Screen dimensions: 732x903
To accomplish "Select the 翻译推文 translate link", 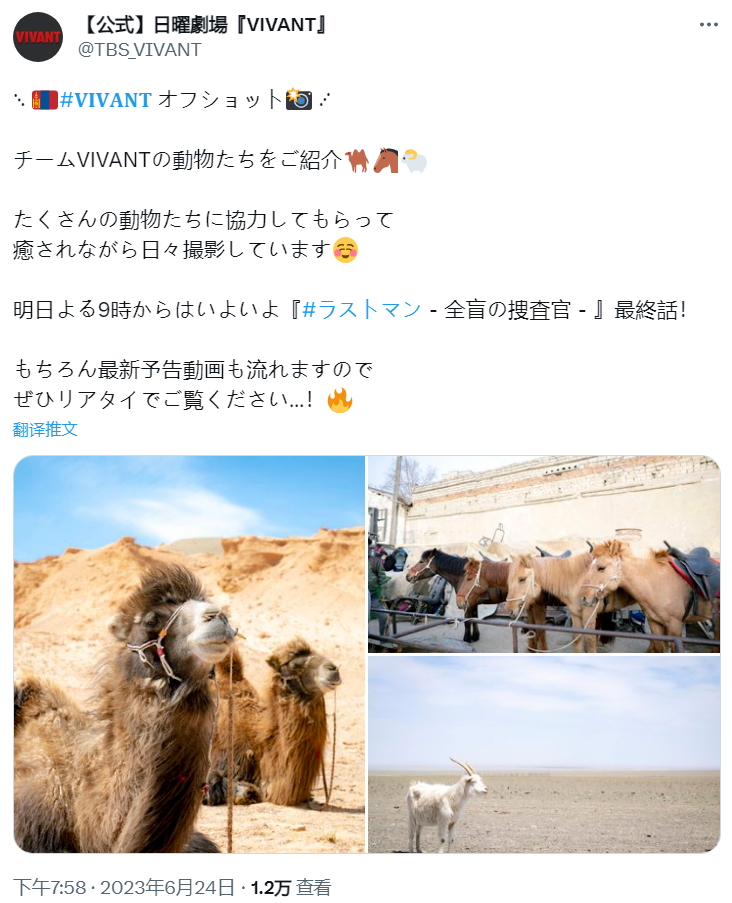I will pyautogui.click(x=45, y=429).
